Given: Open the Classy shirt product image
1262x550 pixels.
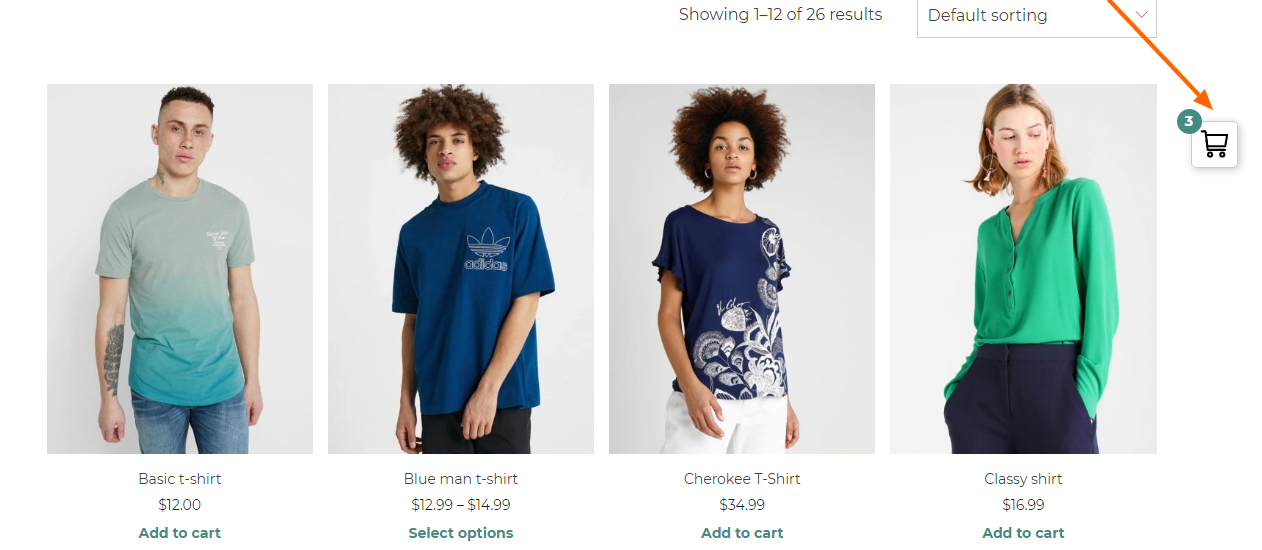Looking at the screenshot, I should click(1023, 269).
